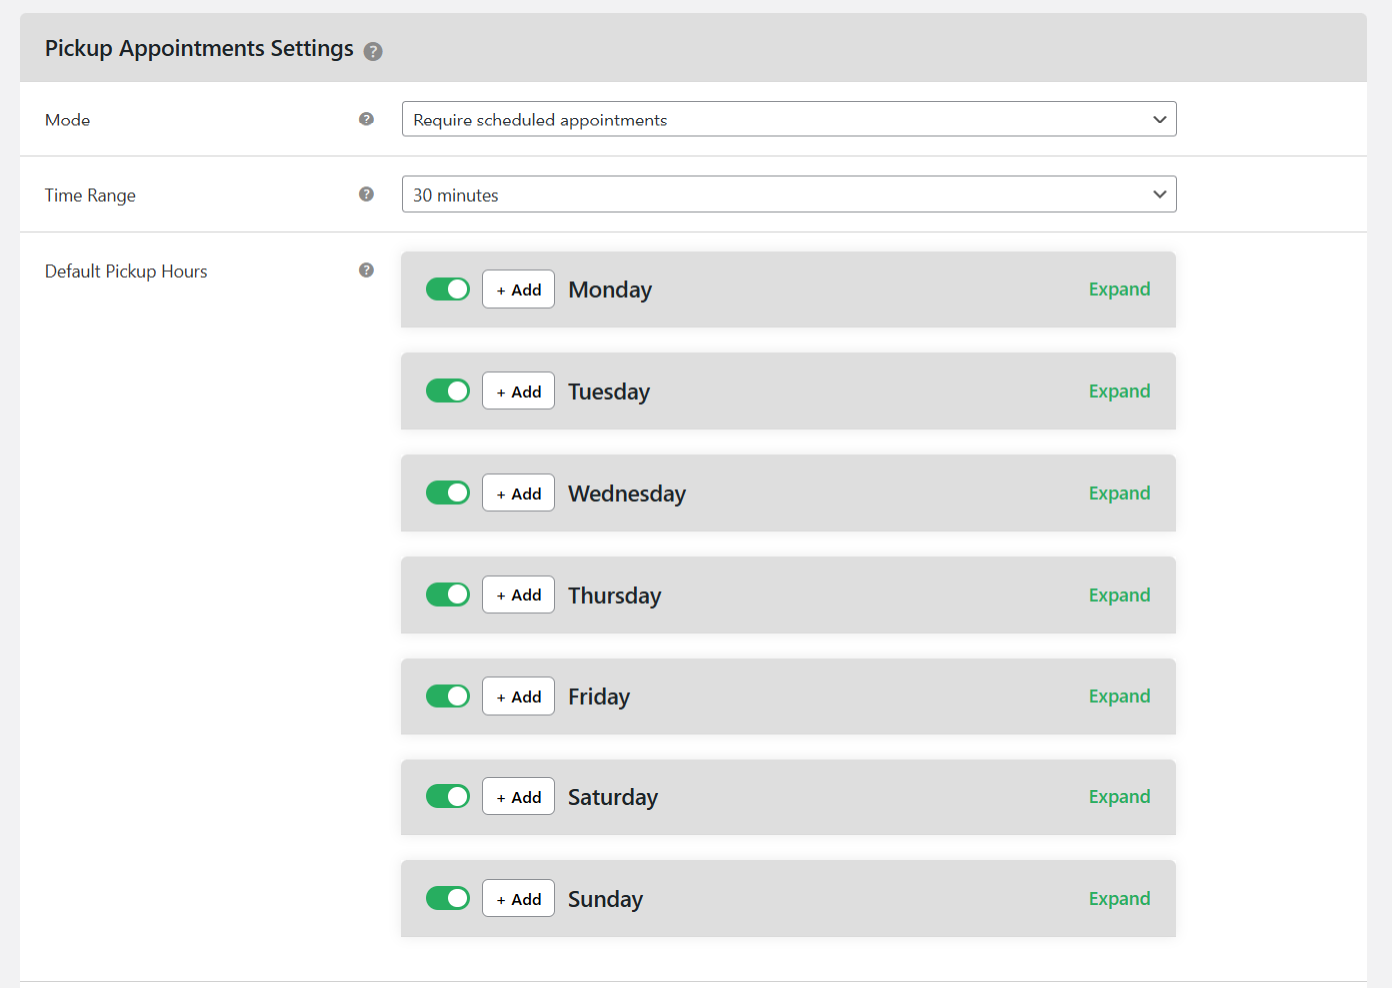Expand the Friday row
Viewport: 1392px width, 988px height.
click(1118, 696)
